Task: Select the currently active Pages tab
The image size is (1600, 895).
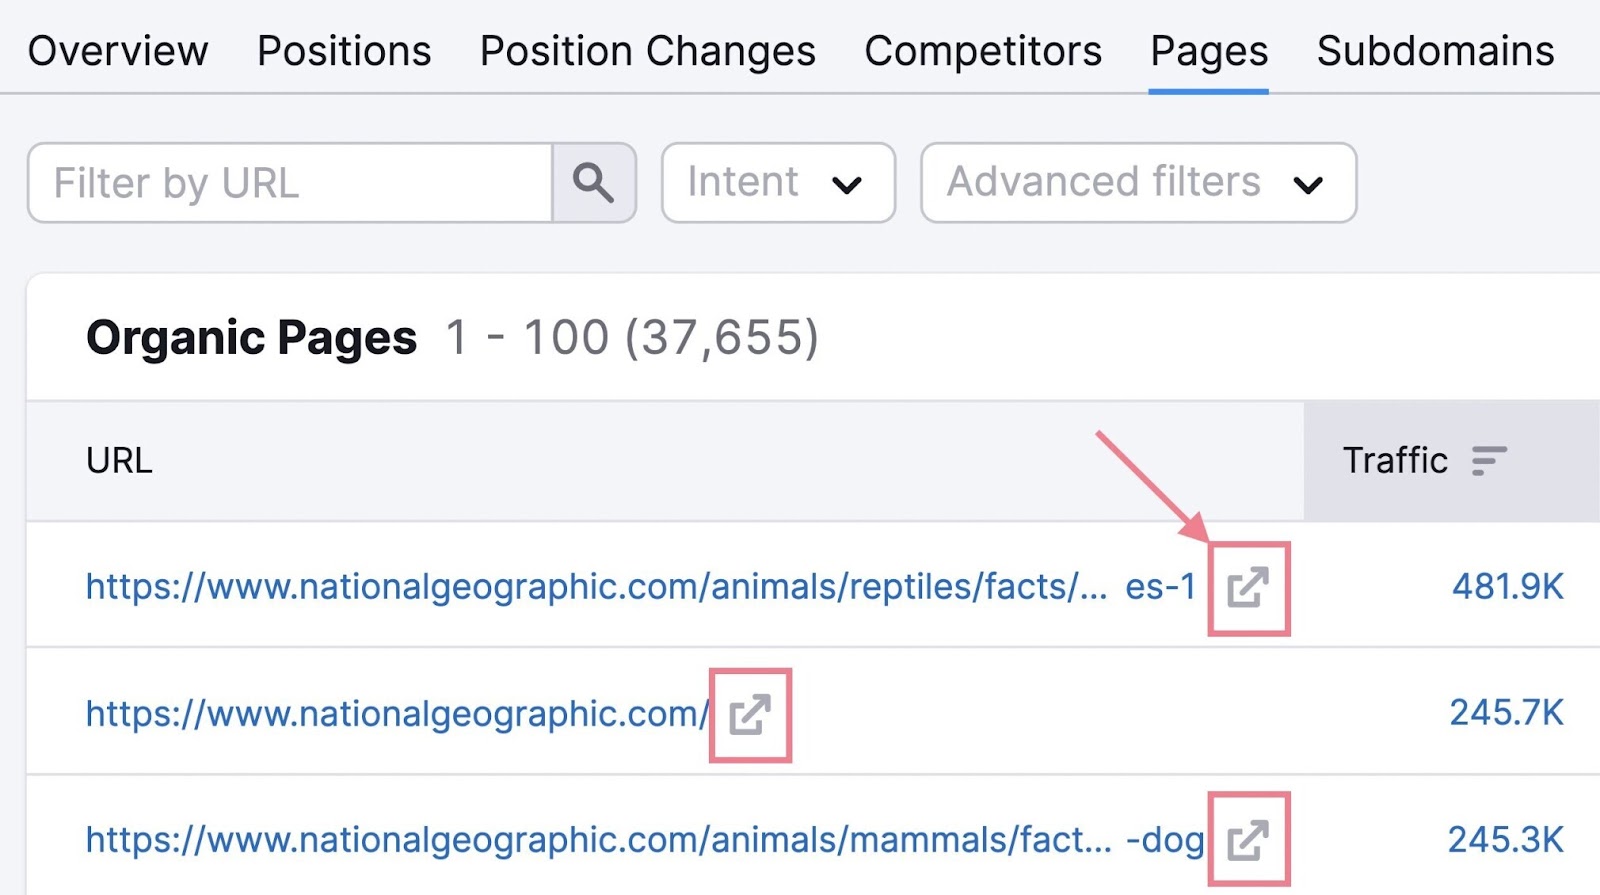Action: point(1207,51)
